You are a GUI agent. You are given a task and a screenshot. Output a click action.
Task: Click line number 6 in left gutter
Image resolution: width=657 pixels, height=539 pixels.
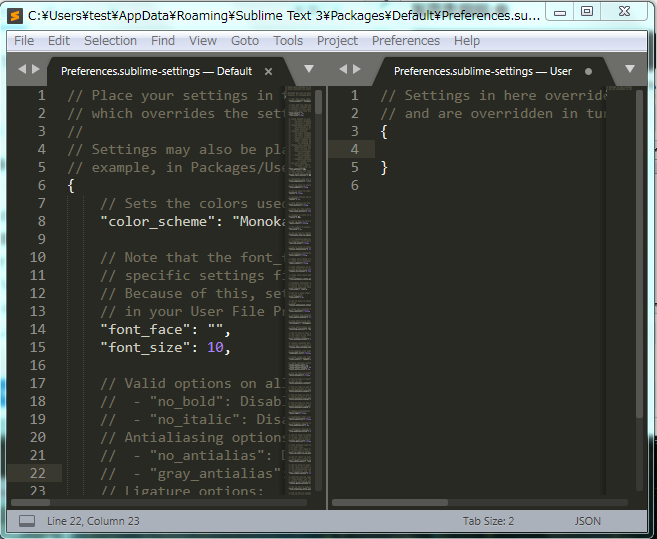point(41,185)
